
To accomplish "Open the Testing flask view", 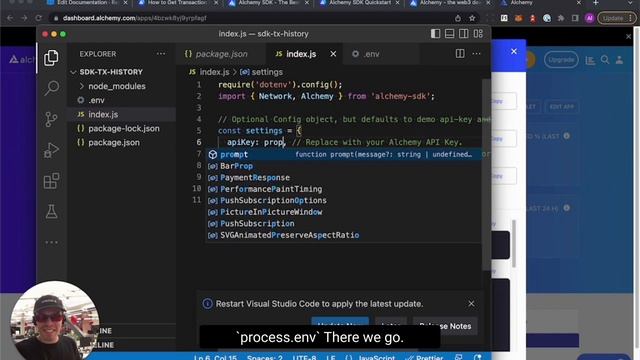I will pyautogui.click(x=51, y=211).
